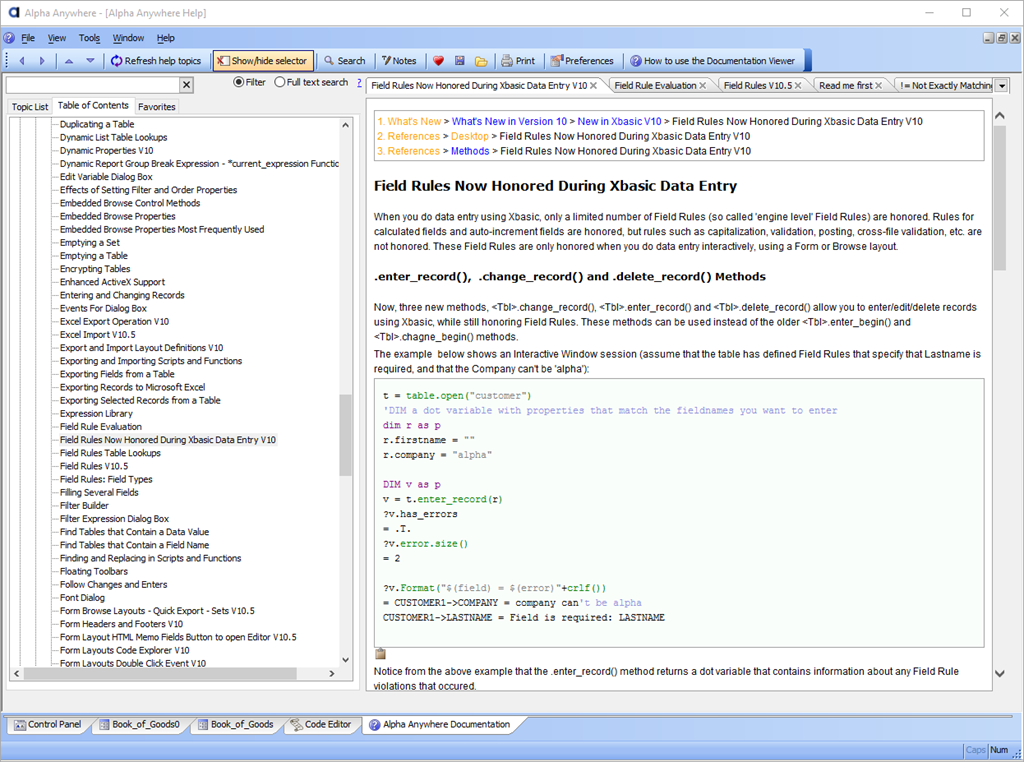Click the back navigation arrow
This screenshot has width=1024, height=762.
(22, 61)
